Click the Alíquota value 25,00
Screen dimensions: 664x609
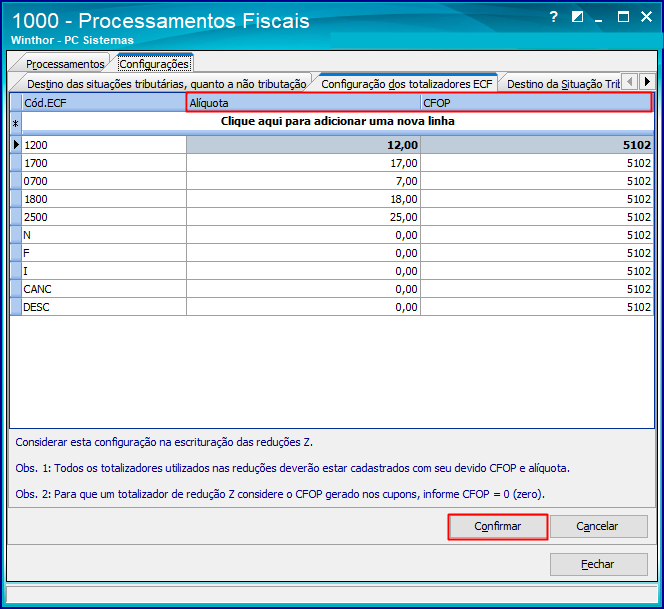(303, 217)
